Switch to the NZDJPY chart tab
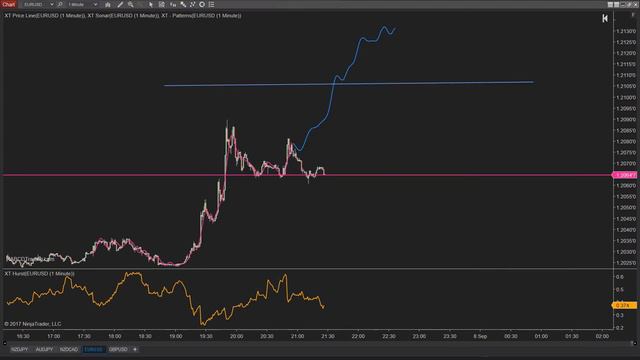Viewport: 640px width, 360px height. (20, 349)
